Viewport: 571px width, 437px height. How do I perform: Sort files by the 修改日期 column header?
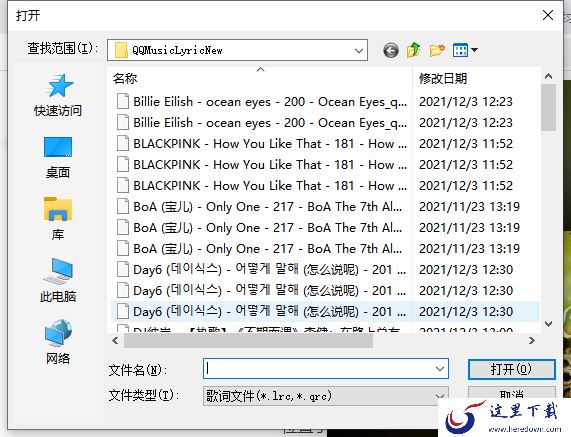pos(476,78)
